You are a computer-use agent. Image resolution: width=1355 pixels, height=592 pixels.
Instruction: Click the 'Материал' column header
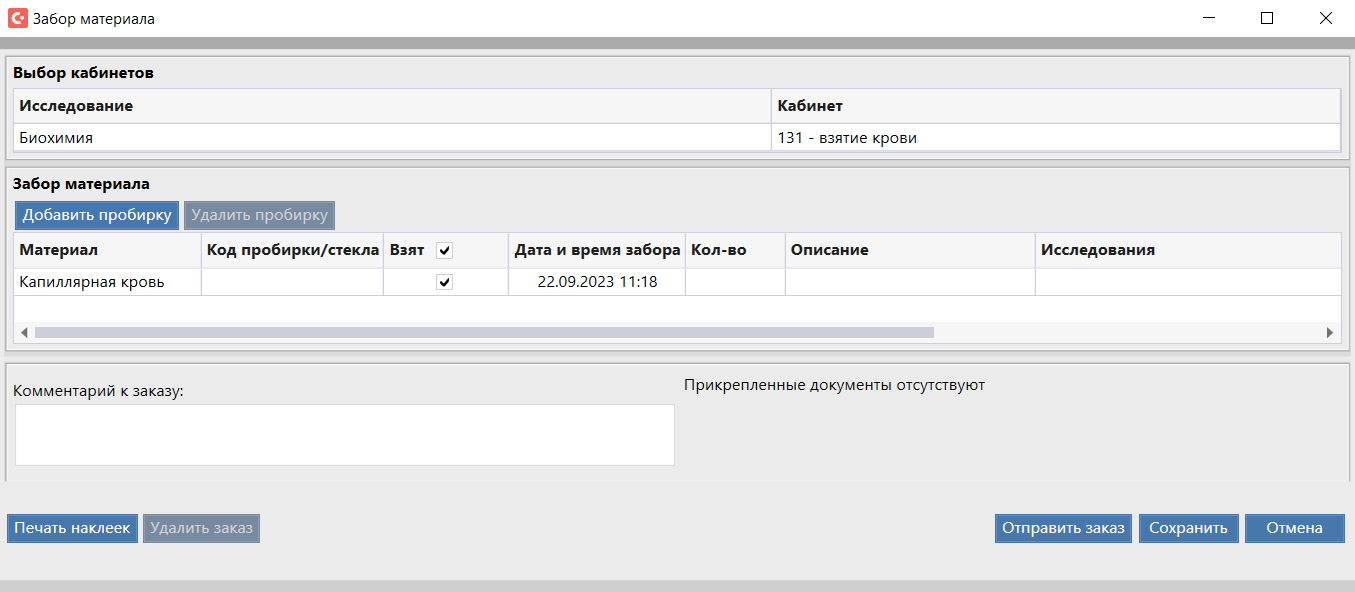point(107,250)
